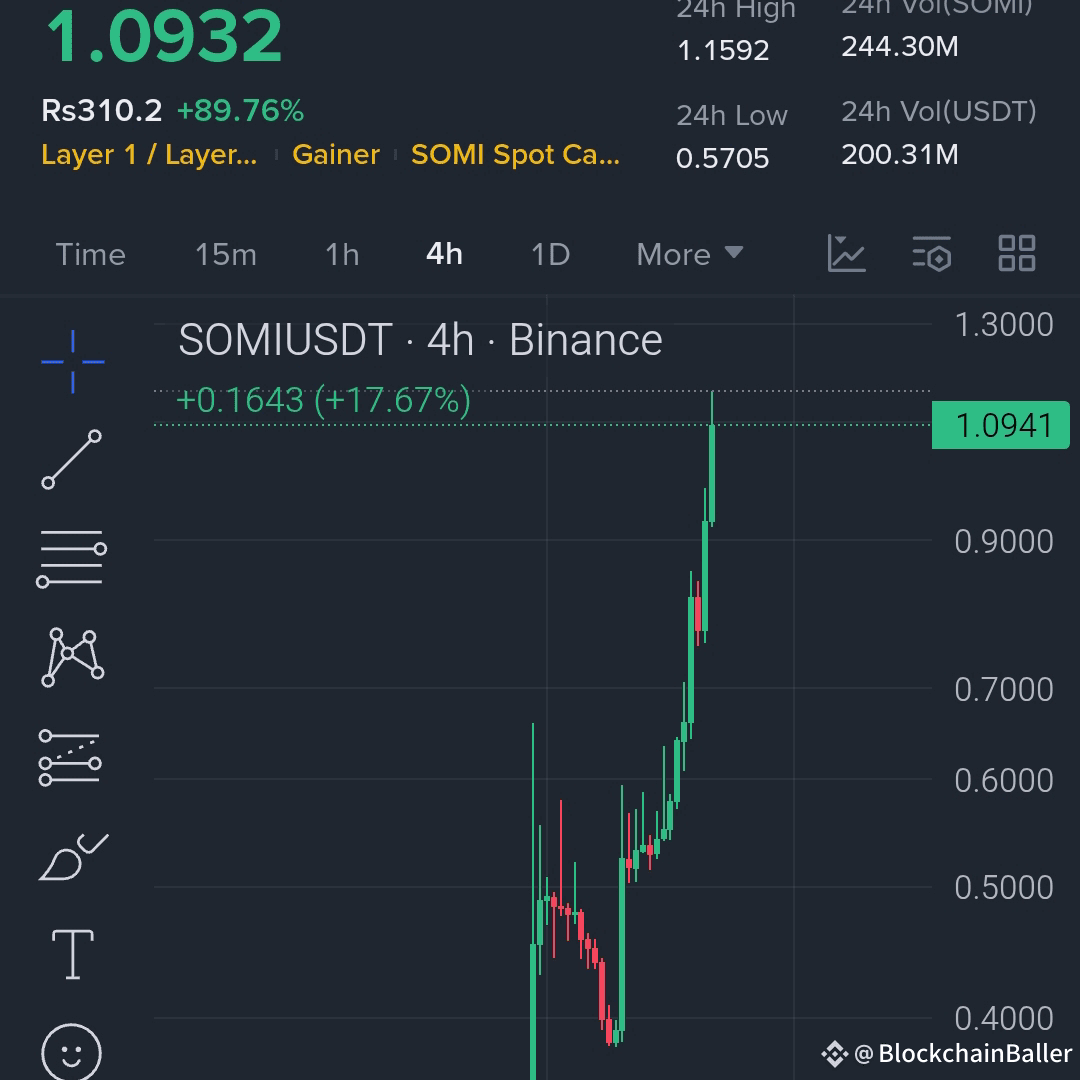Select the trend line drawing tool
1080x1080 pixels.
click(x=72, y=459)
